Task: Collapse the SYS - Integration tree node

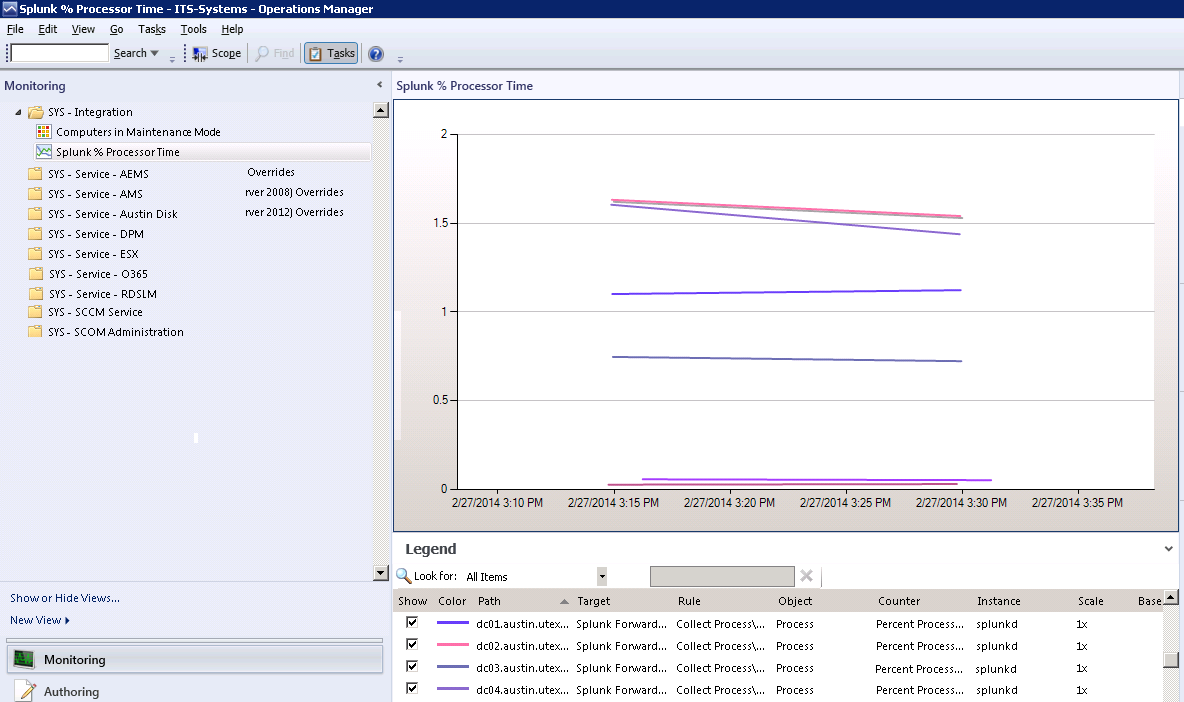Action: (19, 112)
